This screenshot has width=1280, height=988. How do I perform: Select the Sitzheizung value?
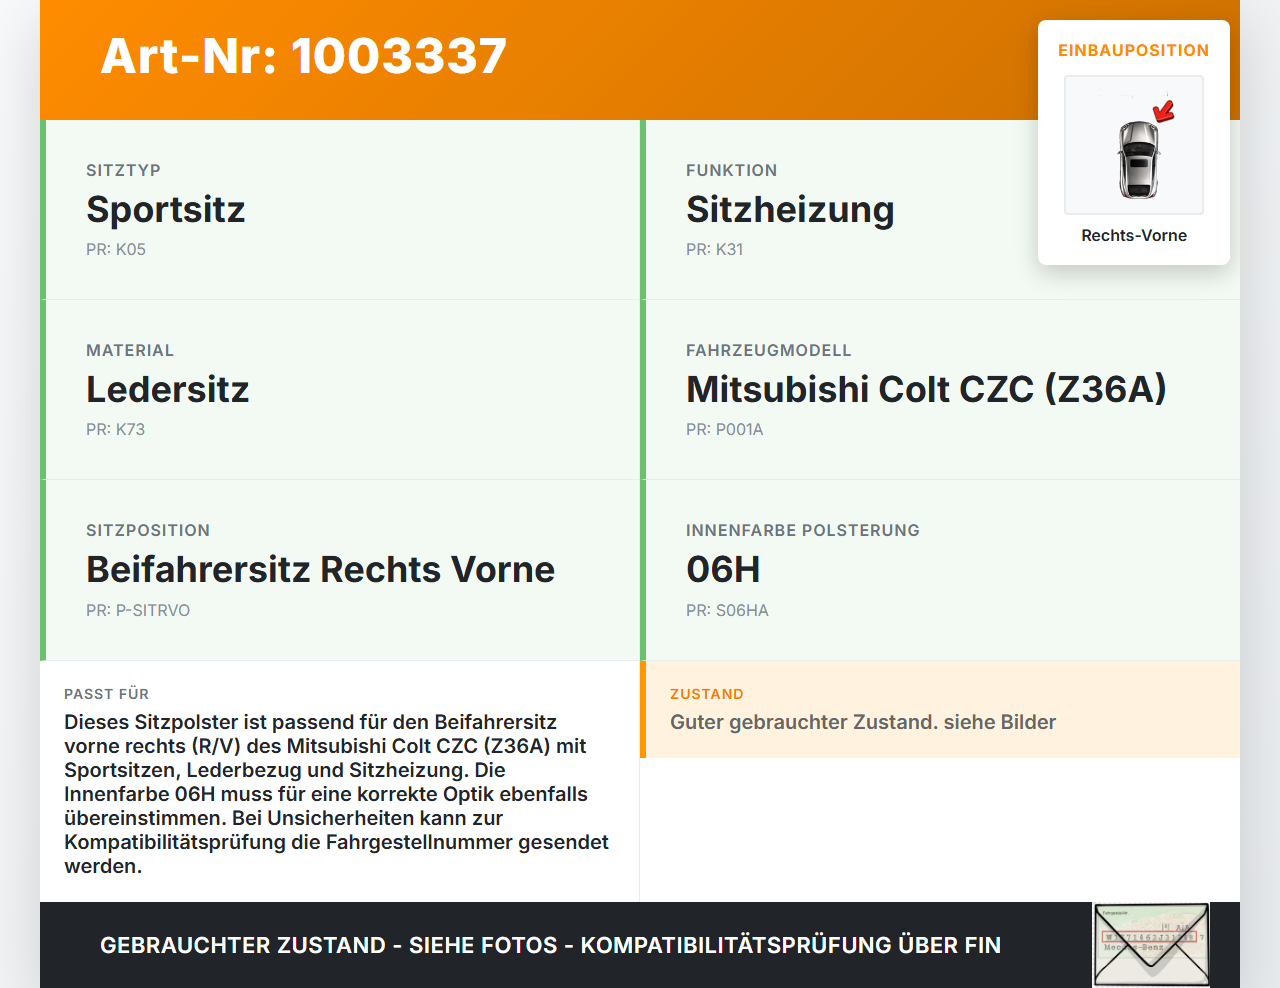(790, 209)
